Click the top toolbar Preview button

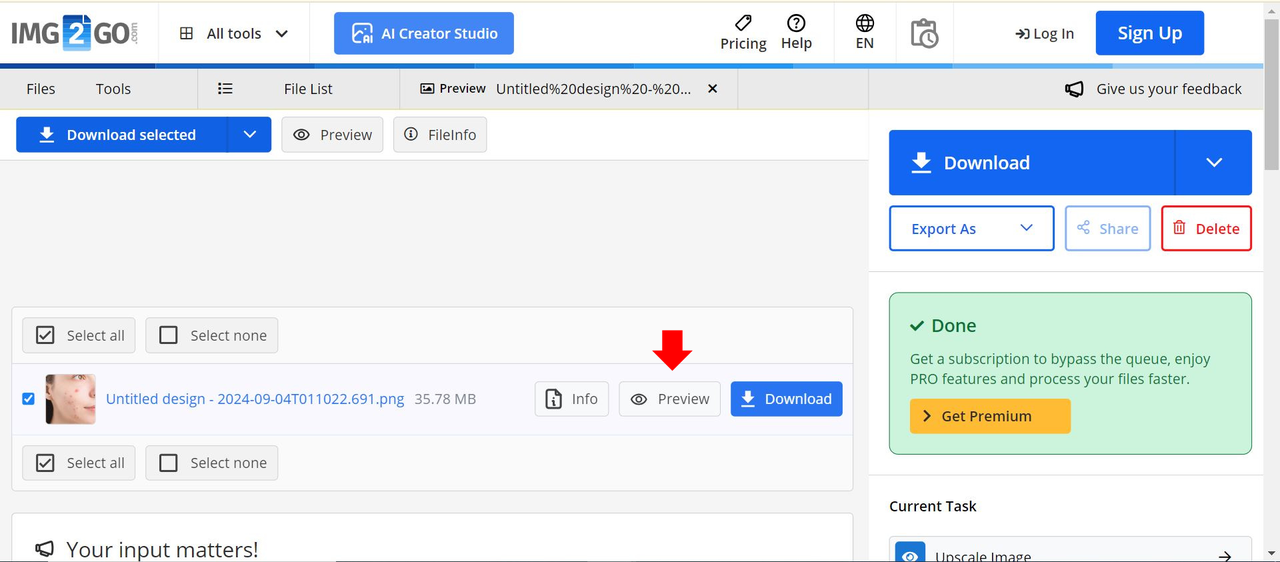tap(332, 135)
